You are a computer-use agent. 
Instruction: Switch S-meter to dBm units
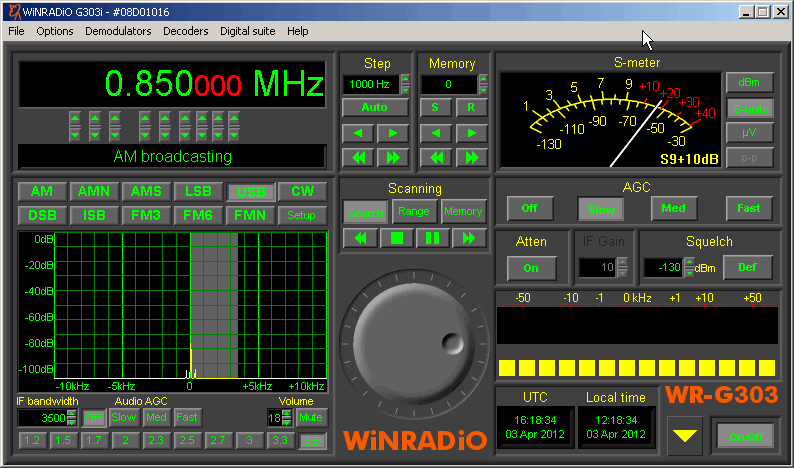click(749, 83)
